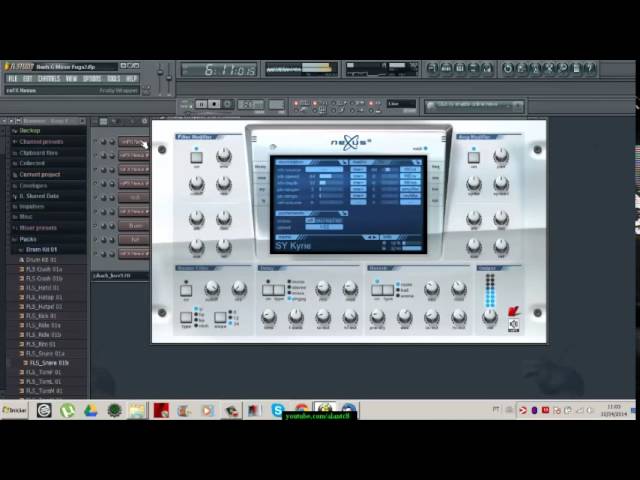Select FLS_Ride 01a sample

(43, 325)
